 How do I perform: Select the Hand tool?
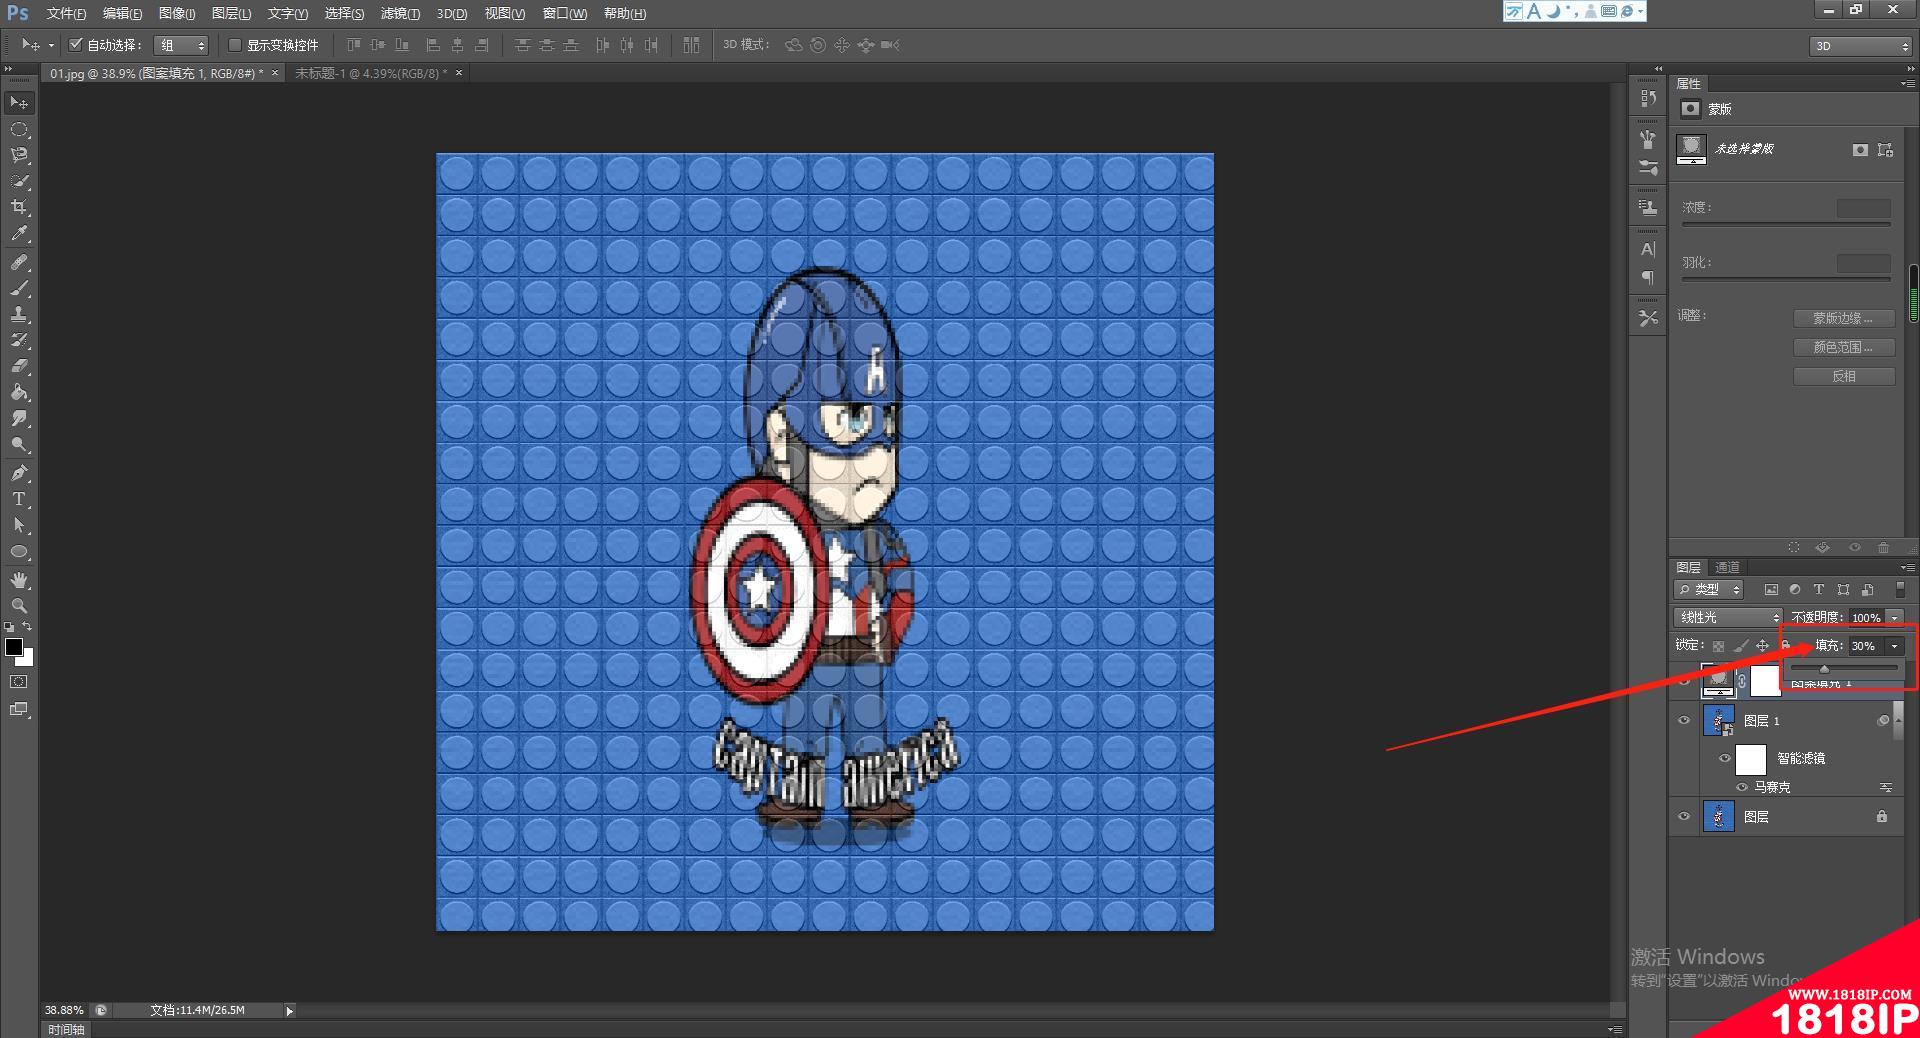click(x=19, y=580)
